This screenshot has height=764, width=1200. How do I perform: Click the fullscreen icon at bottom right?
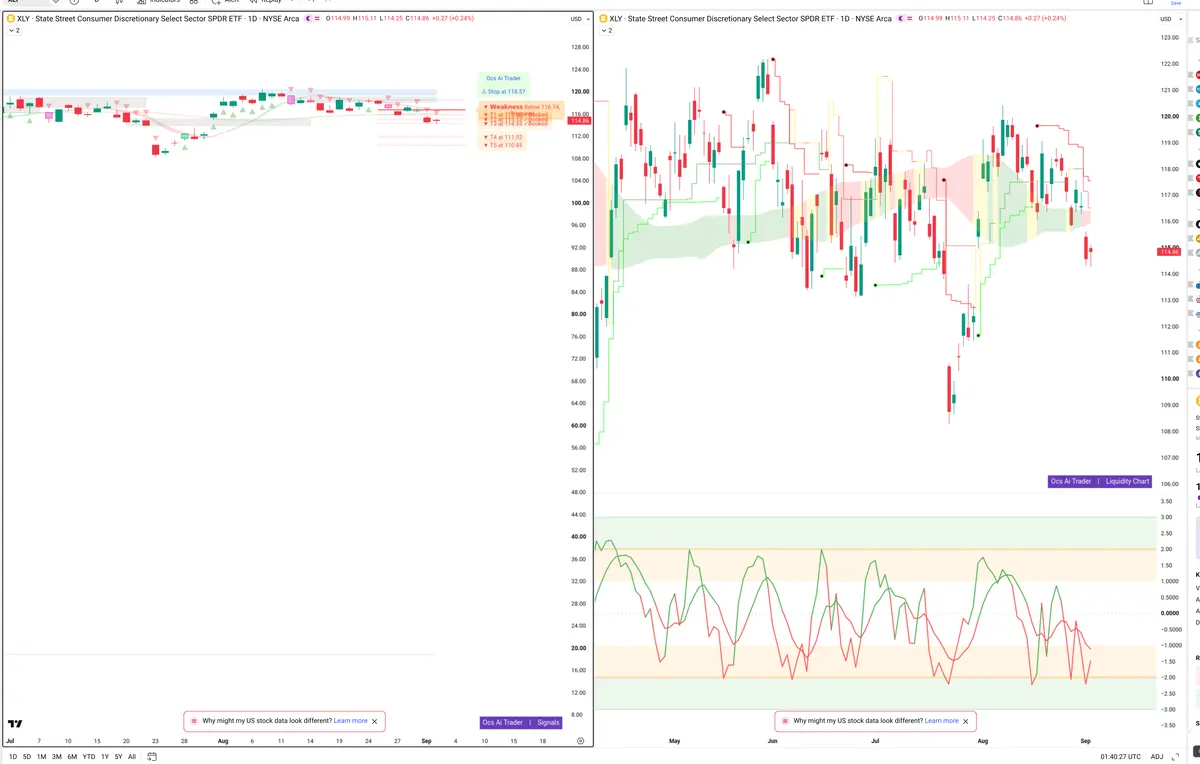[x=1175, y=757]
